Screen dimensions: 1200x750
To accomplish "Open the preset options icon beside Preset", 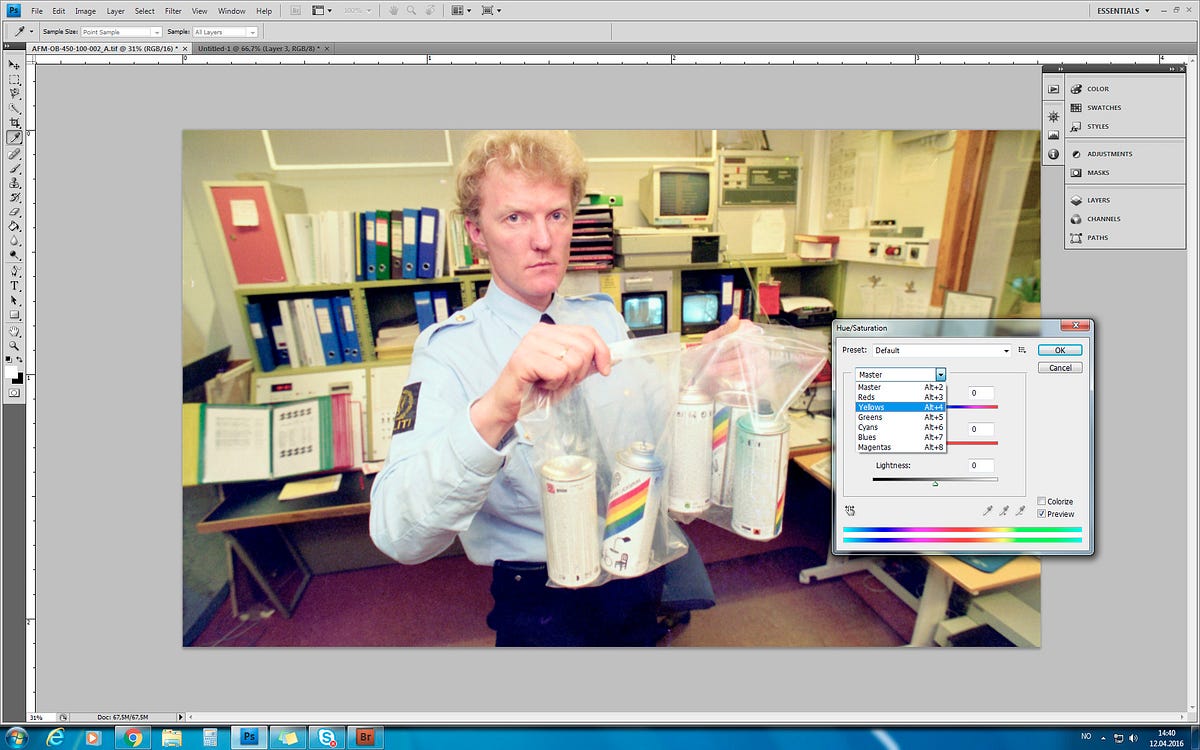I will click(x=1022, y=350).
